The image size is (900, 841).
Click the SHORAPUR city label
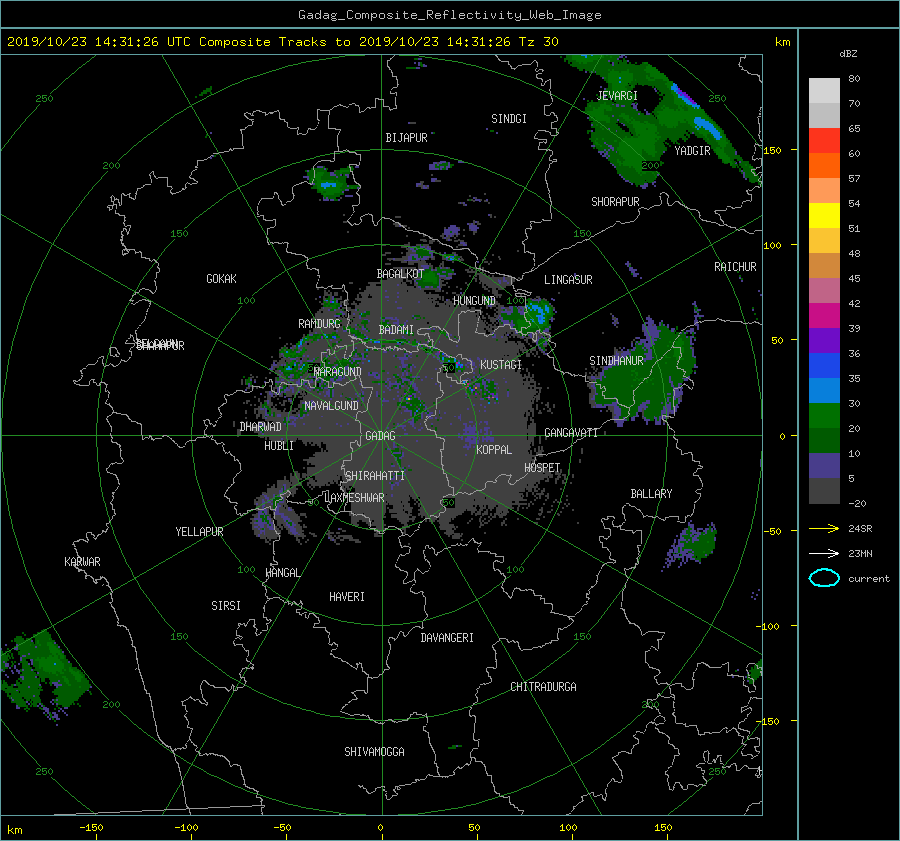coord(615,202)
